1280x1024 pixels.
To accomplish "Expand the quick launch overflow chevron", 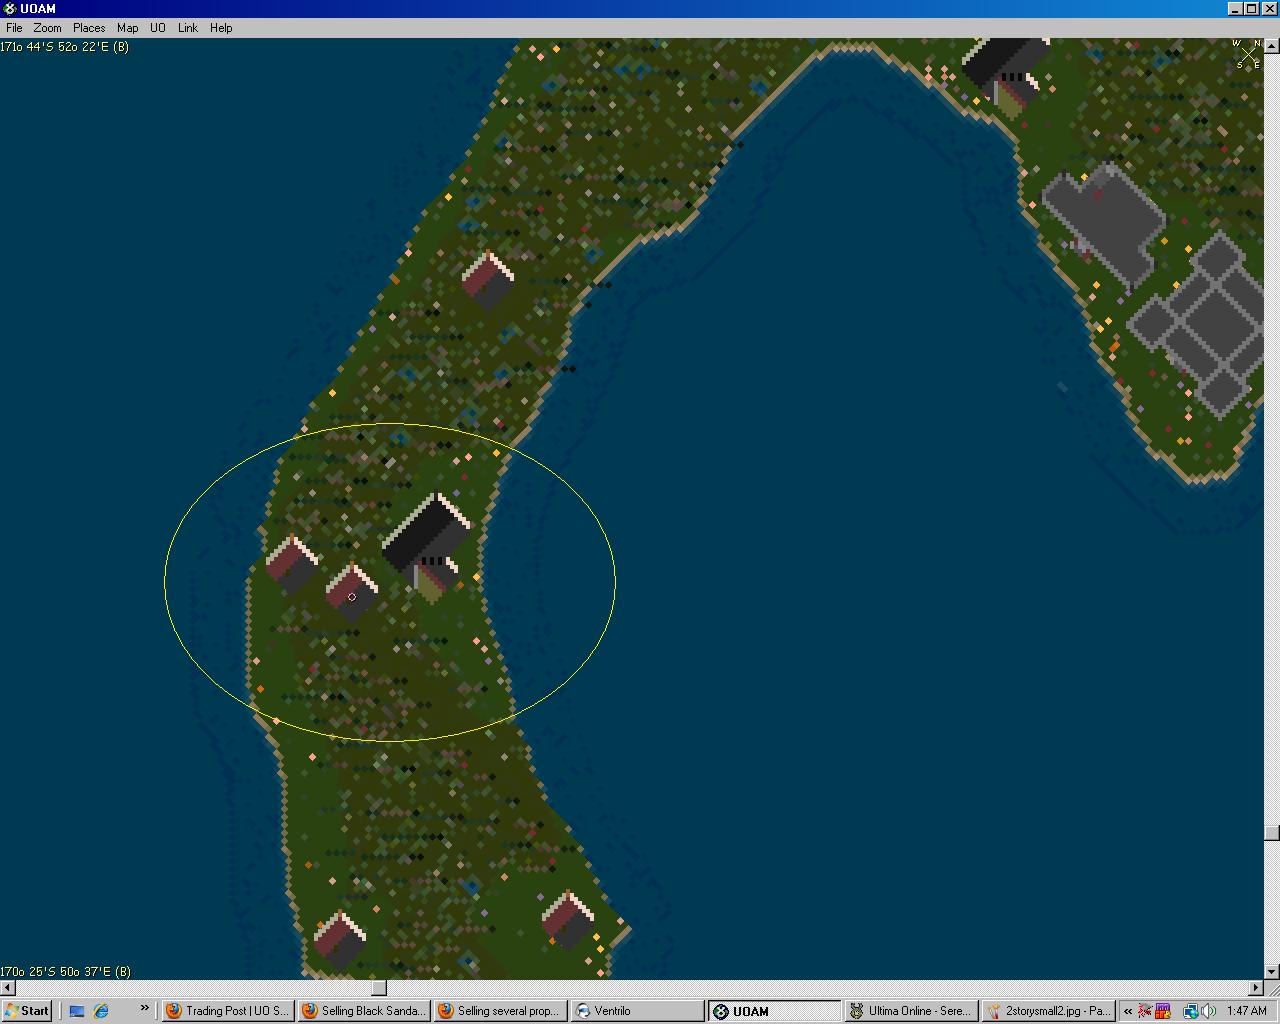I will click(144, 1009).
